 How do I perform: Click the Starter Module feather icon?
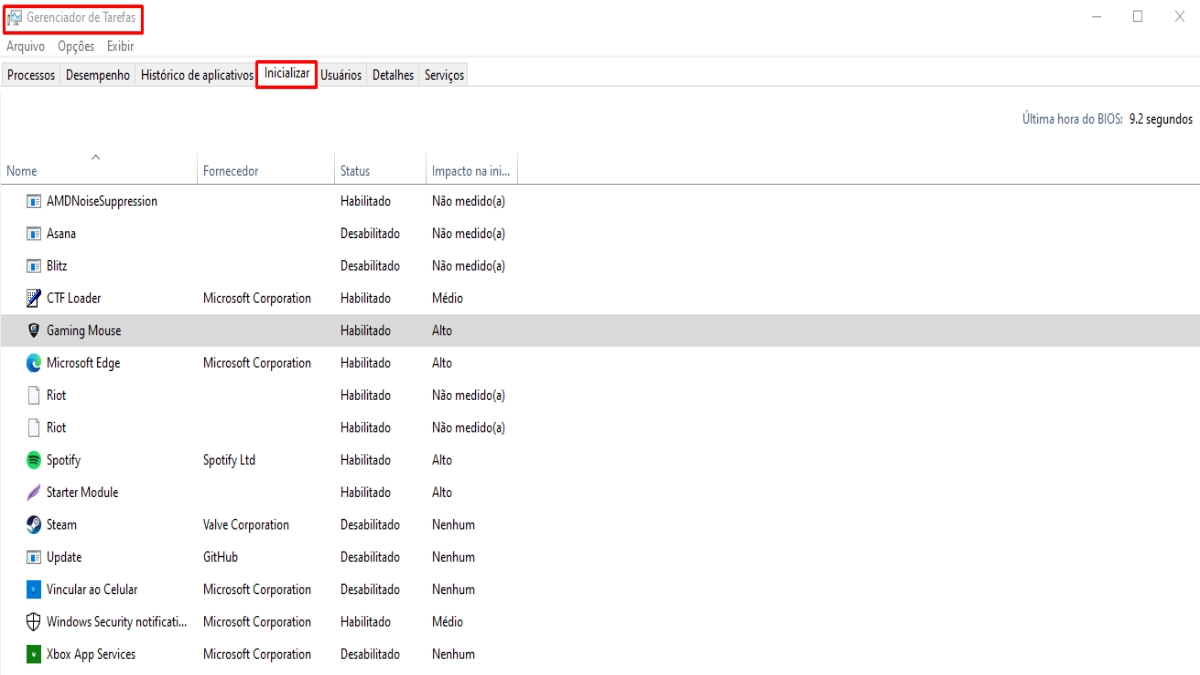(x=33, y=493)
